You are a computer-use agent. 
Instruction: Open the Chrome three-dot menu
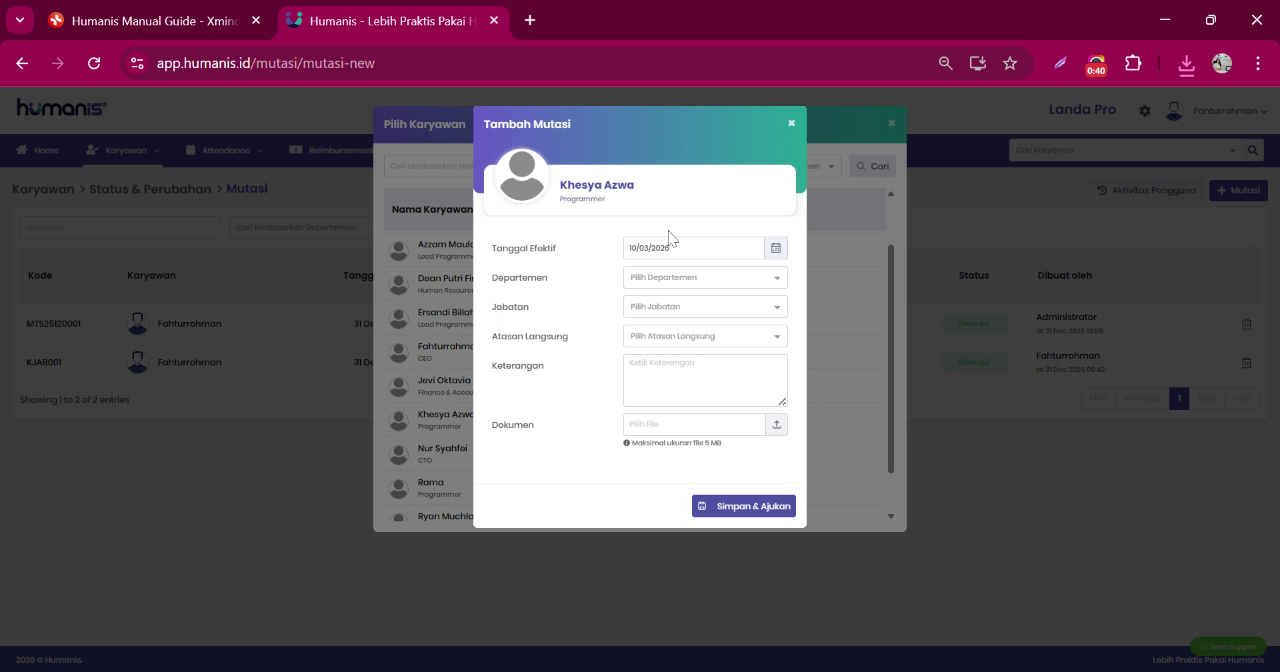click(x=1257, y=63)
